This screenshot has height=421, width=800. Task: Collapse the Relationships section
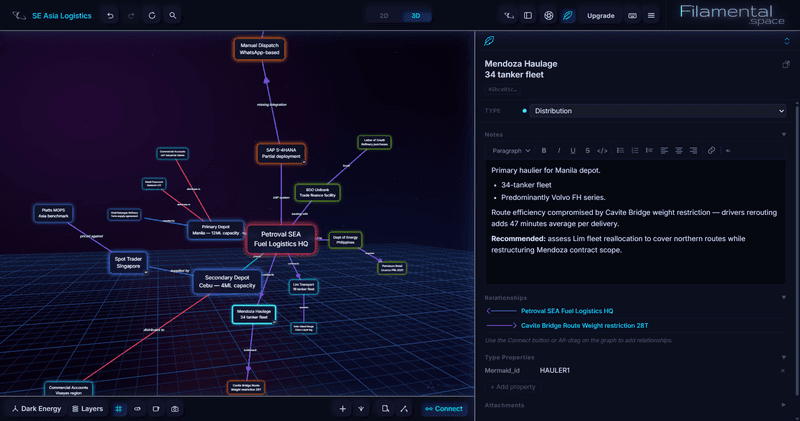[784, 298]
